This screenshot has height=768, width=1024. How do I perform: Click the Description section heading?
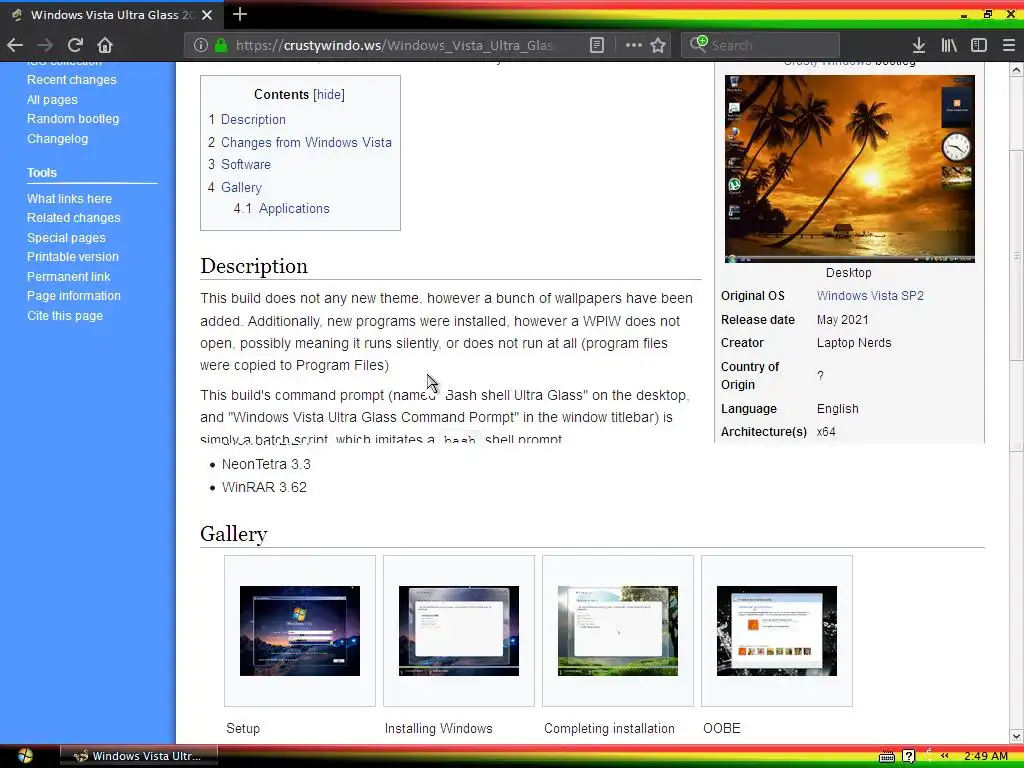[x=254, y=266]
